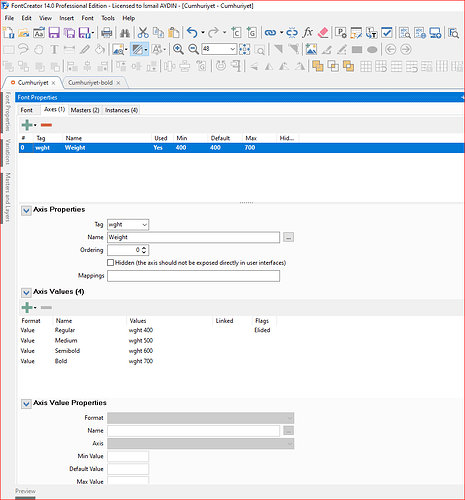Click the Print icon in toolbar
The image size is (465, 500).
click(107, 33)
